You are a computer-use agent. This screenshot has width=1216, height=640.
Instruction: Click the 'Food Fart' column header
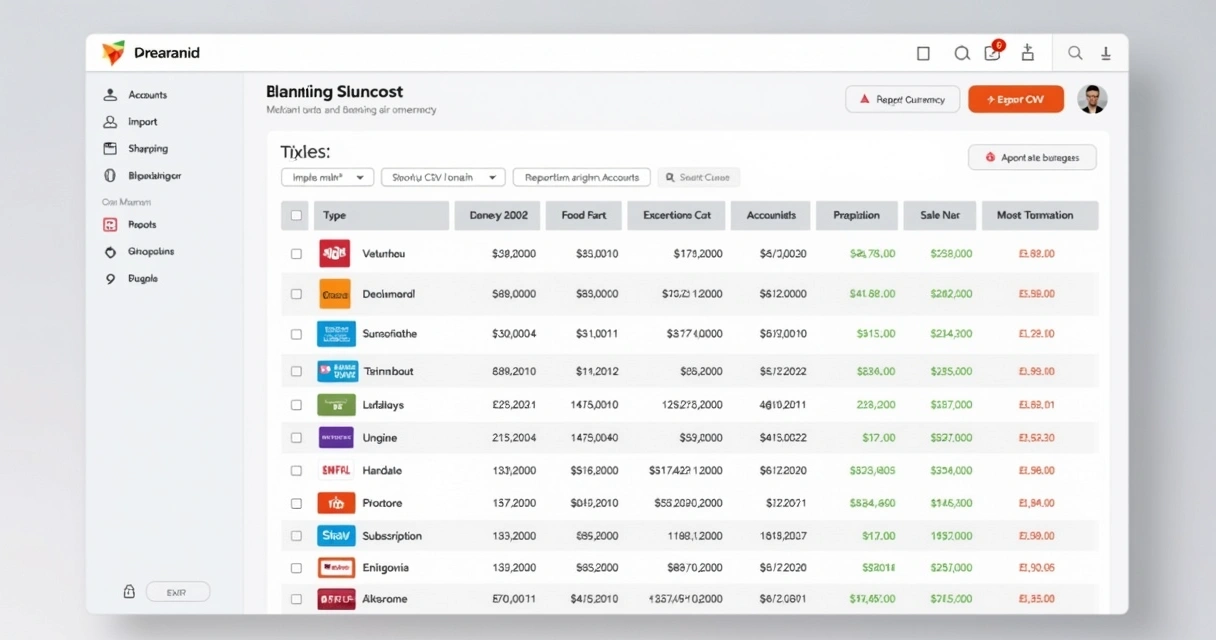[x=584, y=215]
